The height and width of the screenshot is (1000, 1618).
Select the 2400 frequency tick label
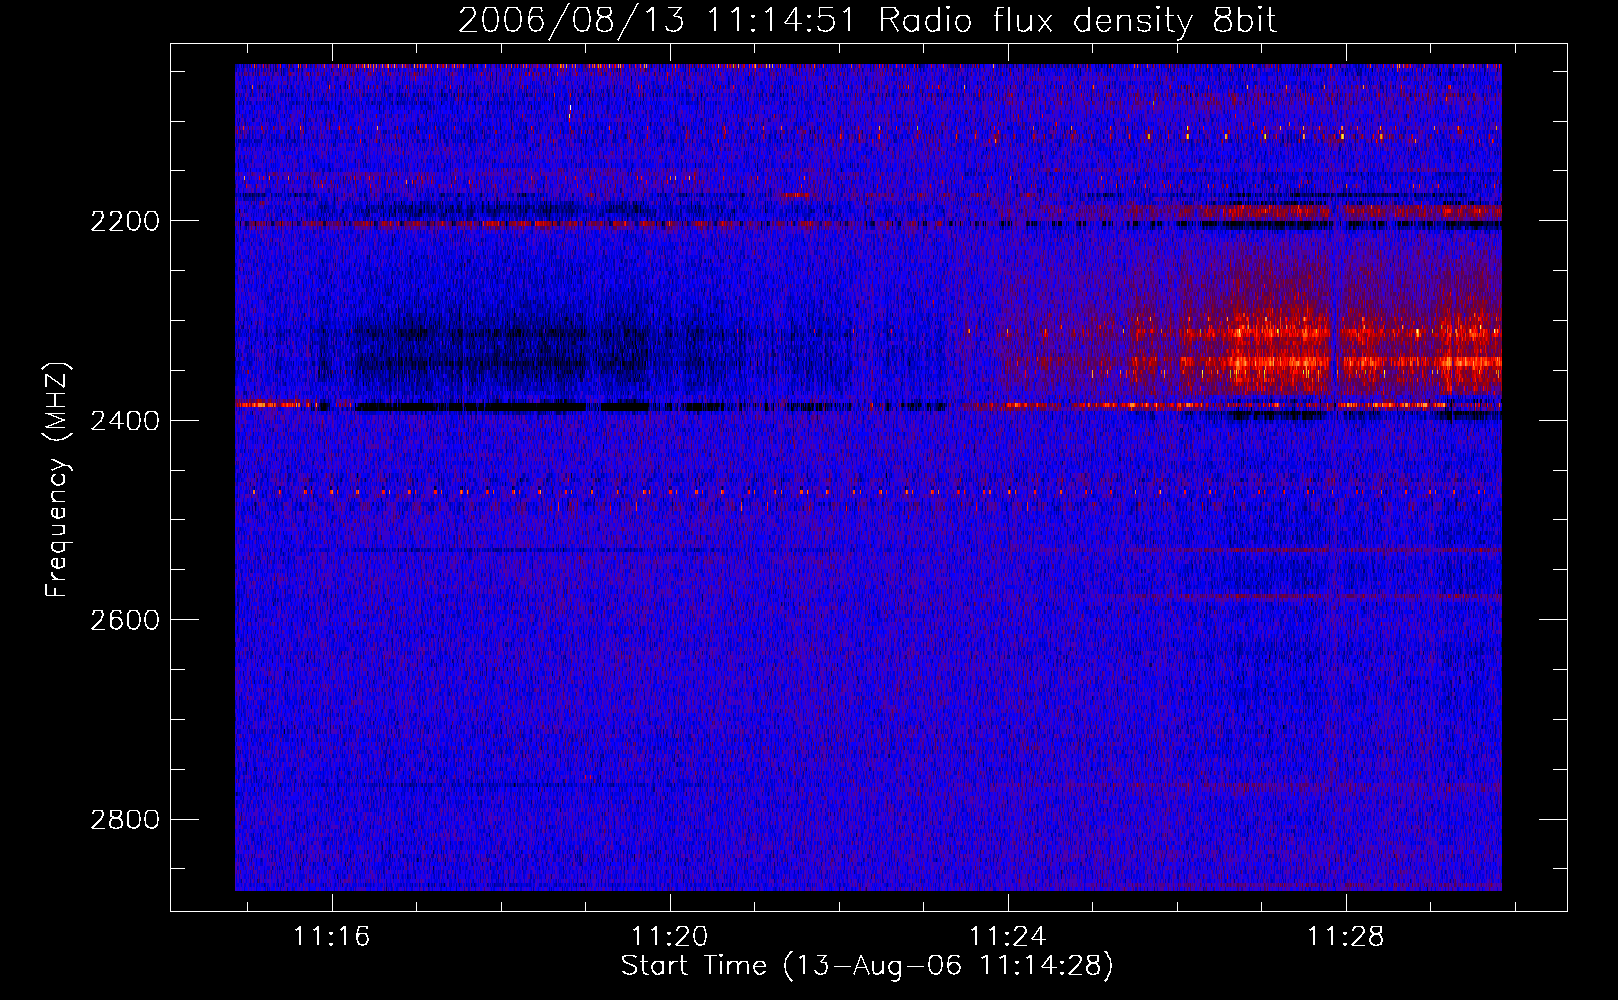point(125,421)
